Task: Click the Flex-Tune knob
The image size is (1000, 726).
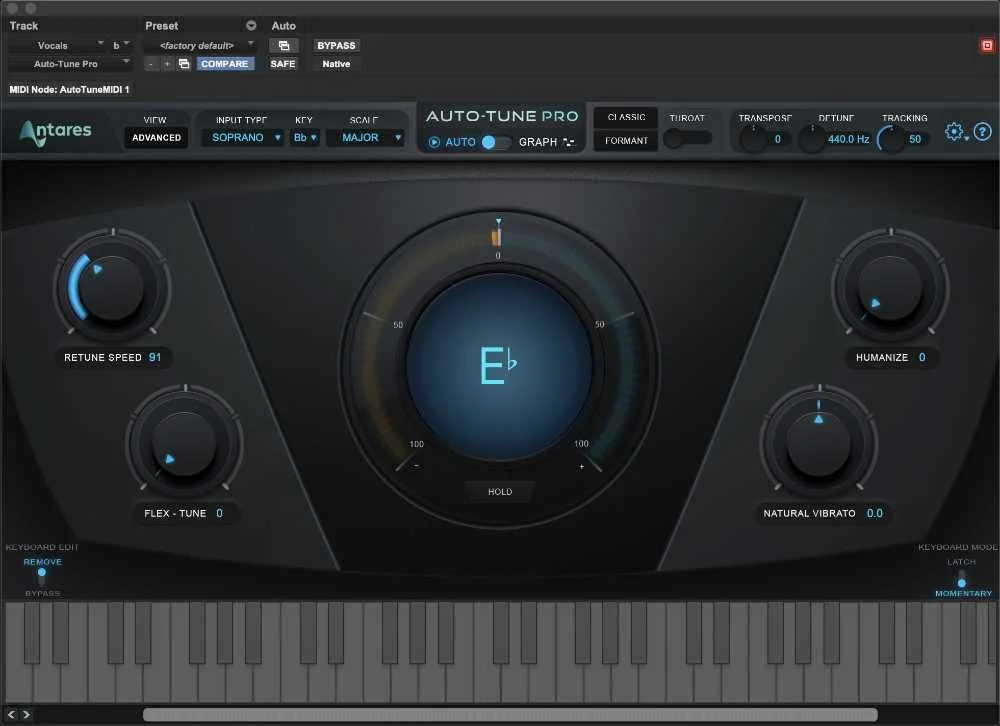Action: (x=185, y=442)
